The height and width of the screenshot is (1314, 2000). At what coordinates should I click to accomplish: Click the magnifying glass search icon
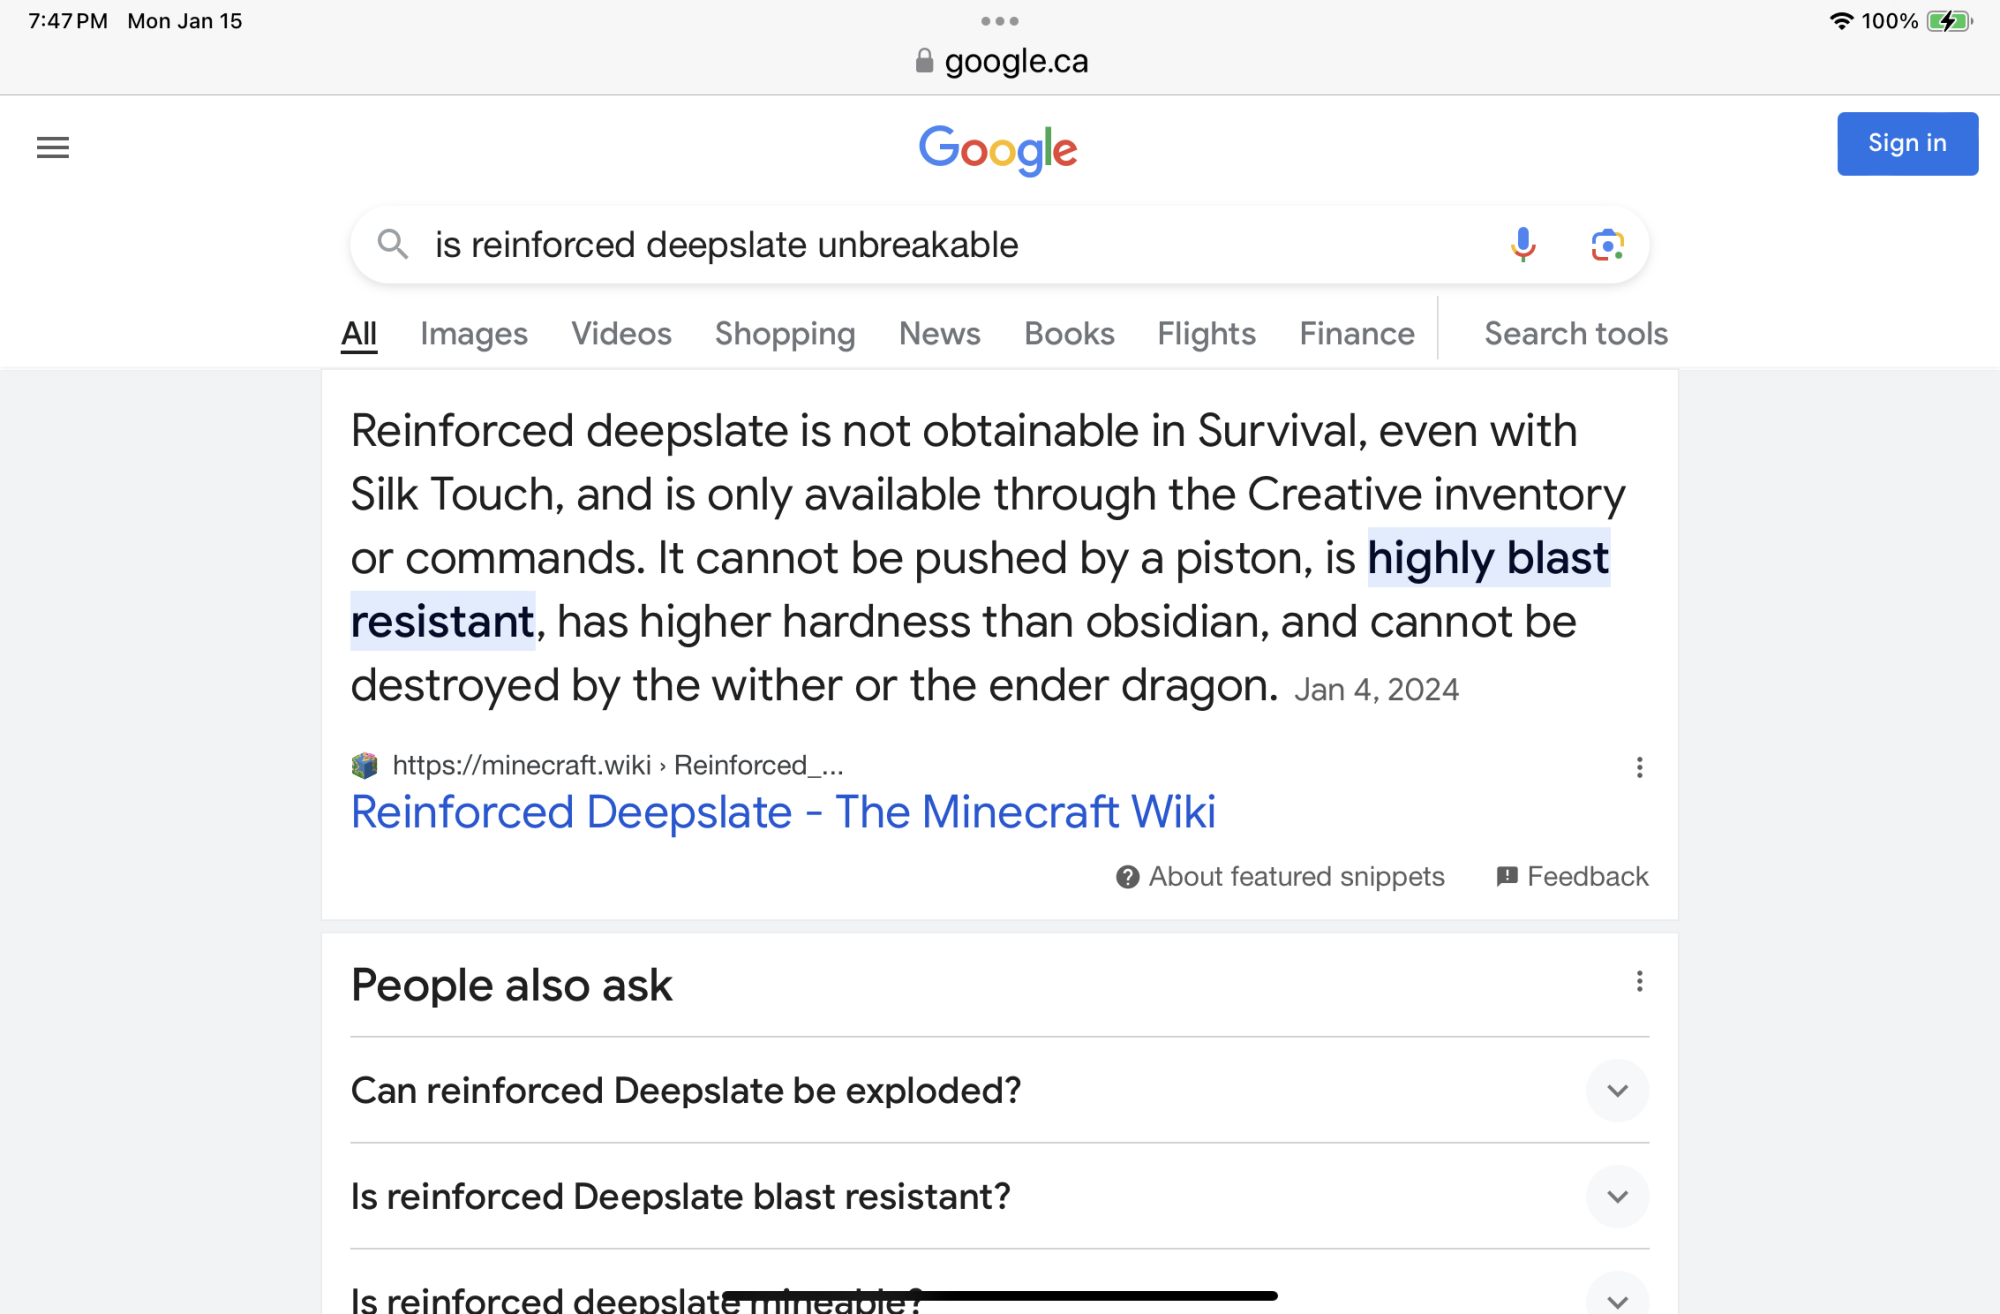[x=392, y=244]
